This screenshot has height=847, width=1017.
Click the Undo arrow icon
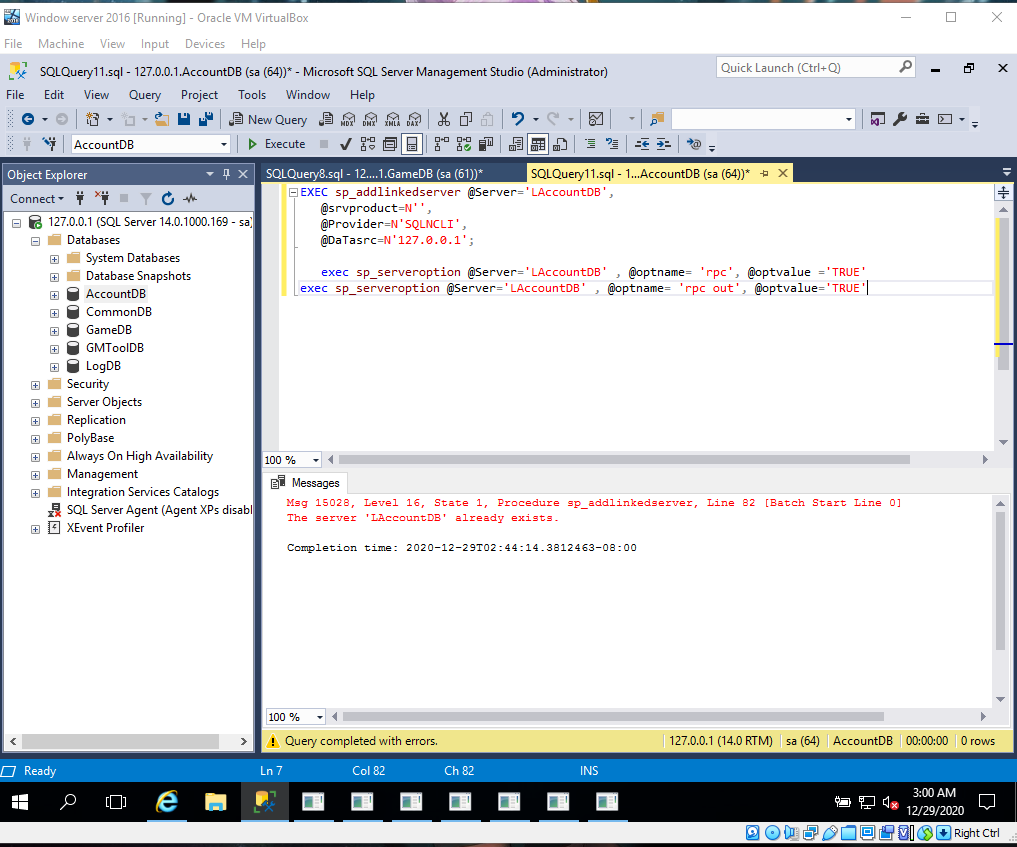tap(518, 119)
